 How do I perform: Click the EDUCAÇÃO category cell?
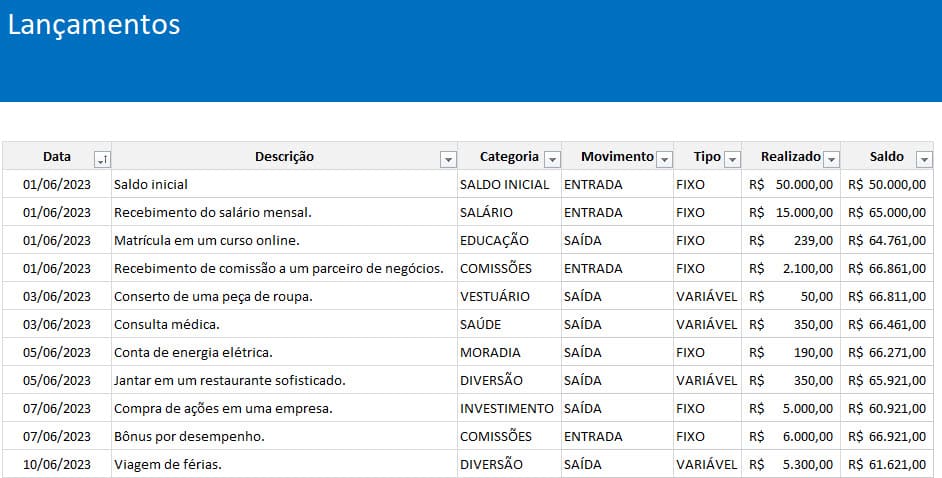click(494, 240)
